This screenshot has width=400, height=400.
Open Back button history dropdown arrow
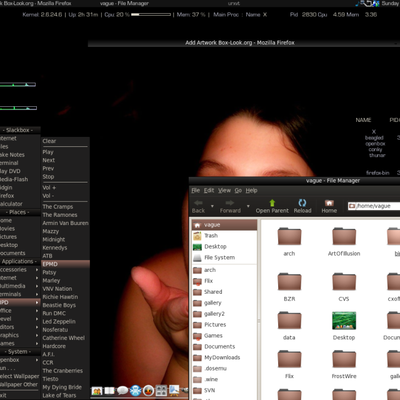coord(212,206)
